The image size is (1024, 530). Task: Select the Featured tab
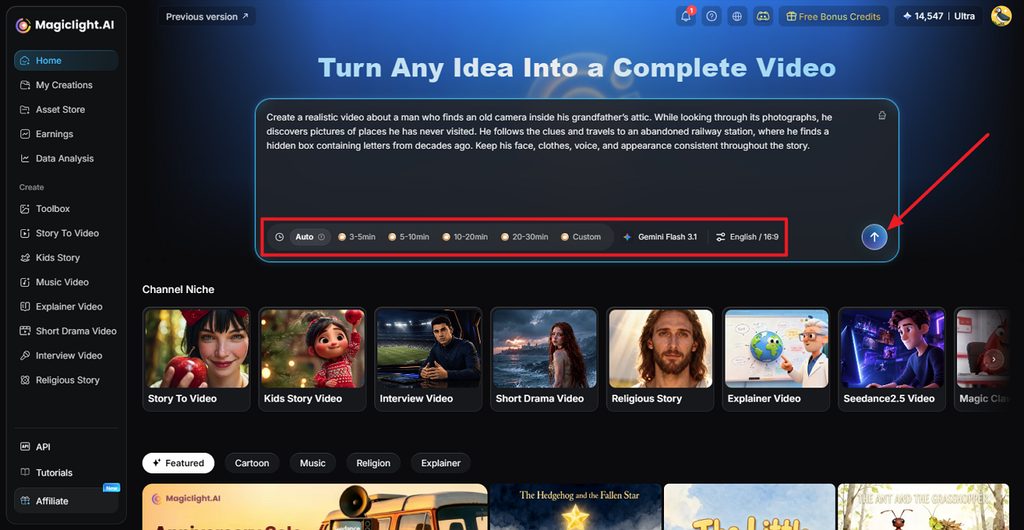pos(178,463)
